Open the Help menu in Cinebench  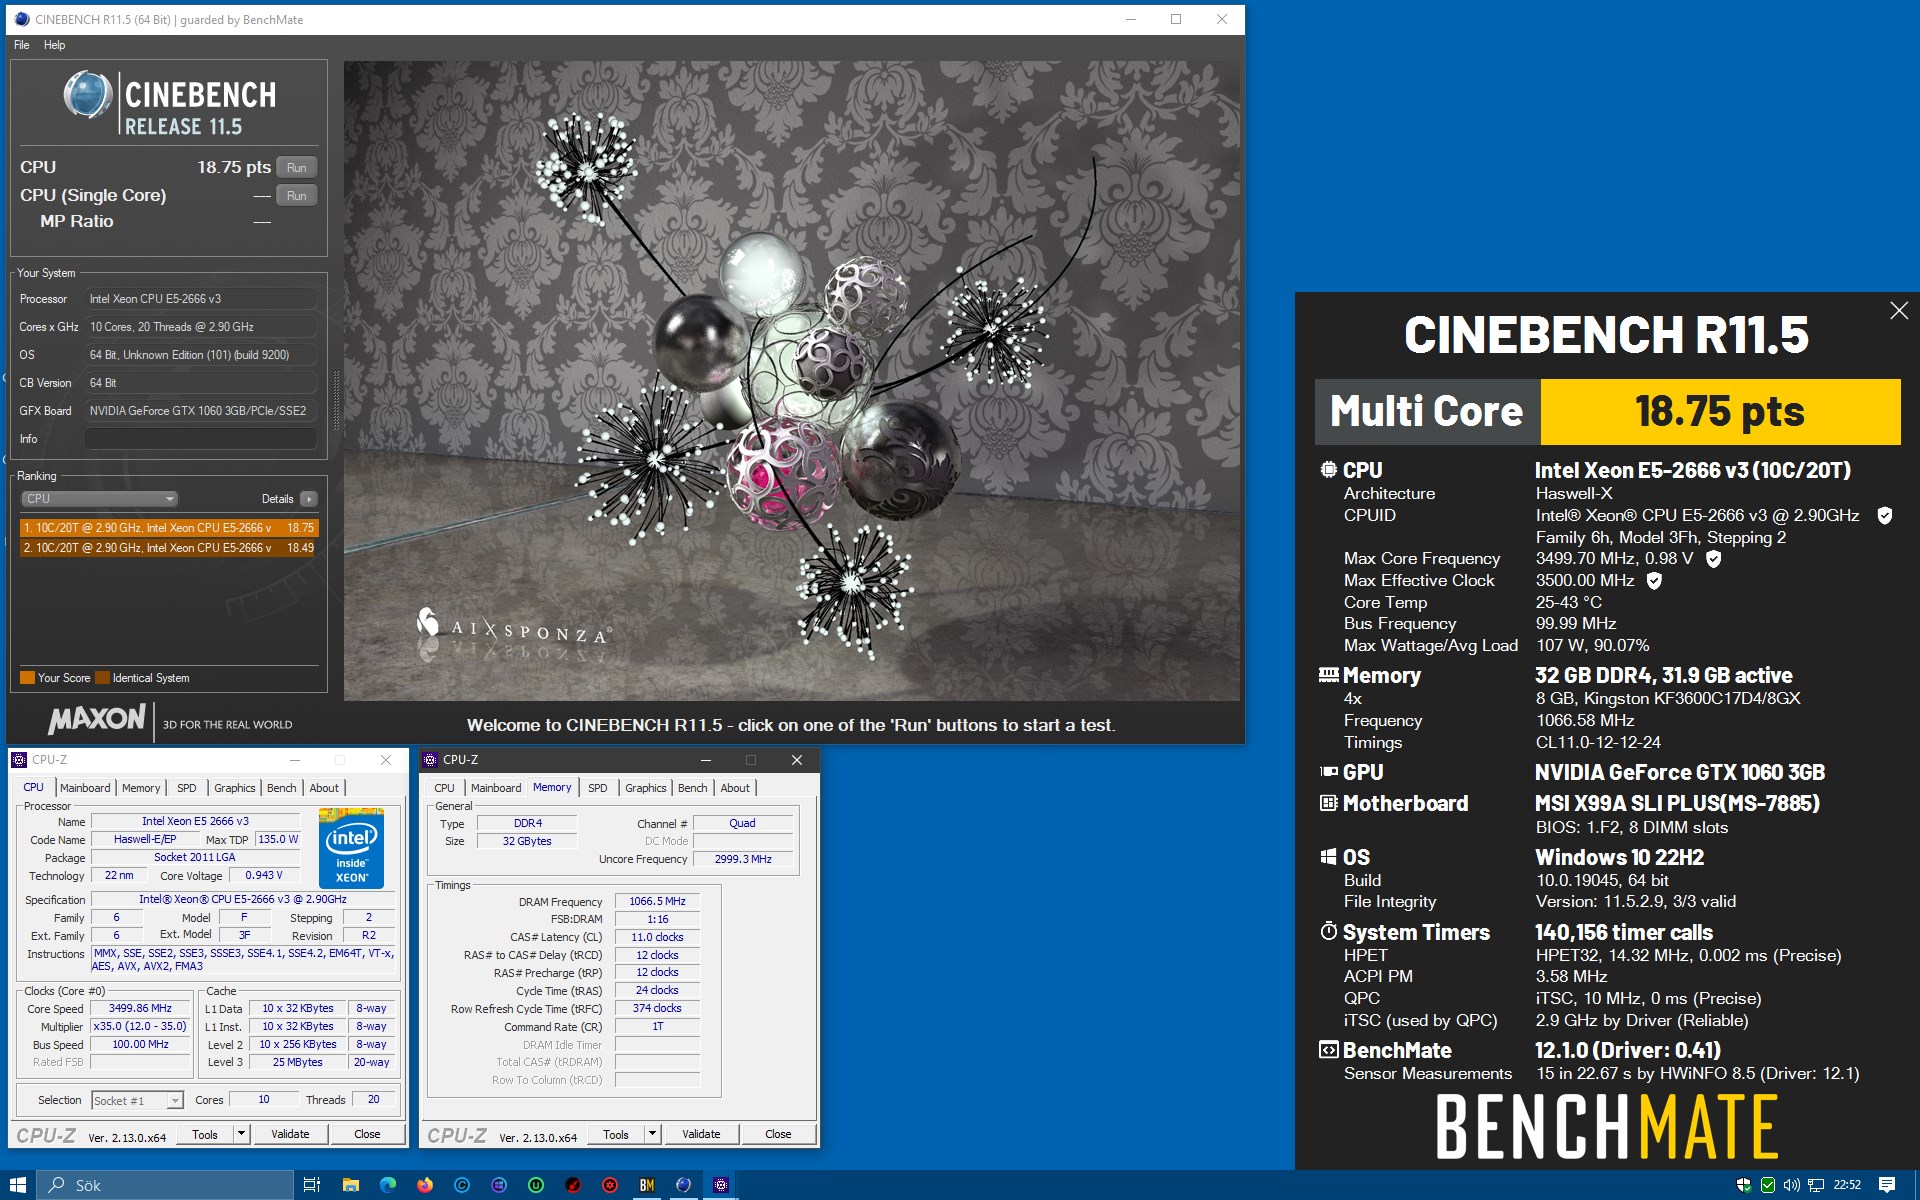tap(55, 45)
